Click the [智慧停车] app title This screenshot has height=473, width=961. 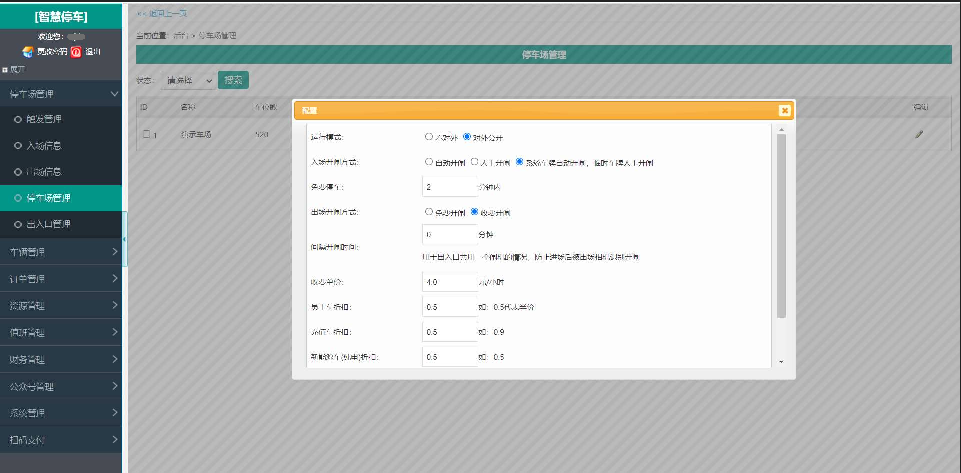[61, 17]
